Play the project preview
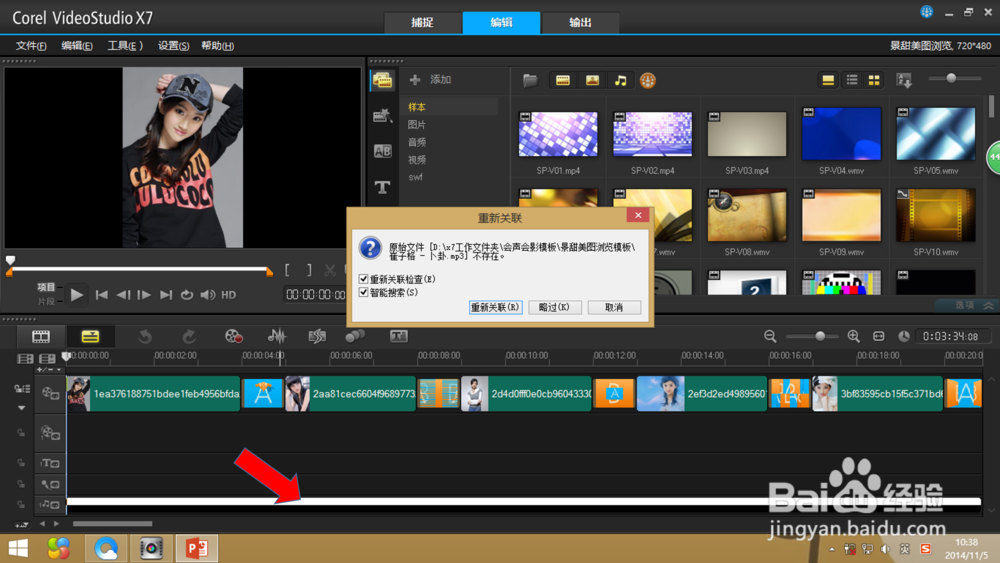 (x=77, y=295)
